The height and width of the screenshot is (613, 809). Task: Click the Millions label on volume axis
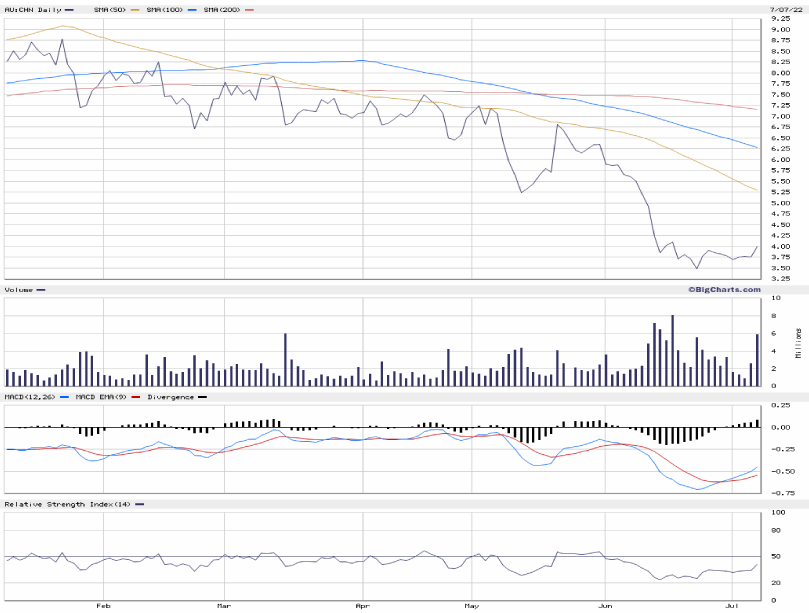[798, 342]
